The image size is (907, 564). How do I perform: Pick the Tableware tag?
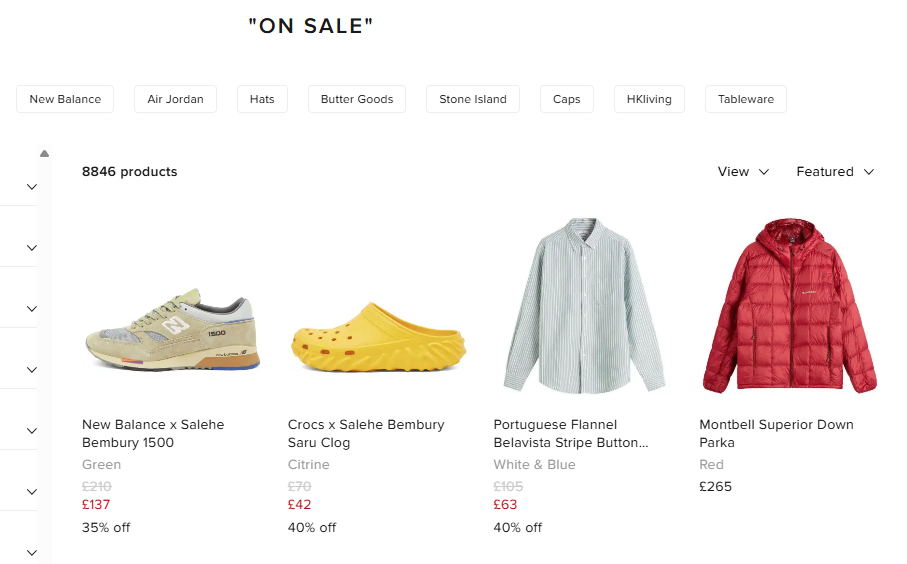tap(746, 100)
